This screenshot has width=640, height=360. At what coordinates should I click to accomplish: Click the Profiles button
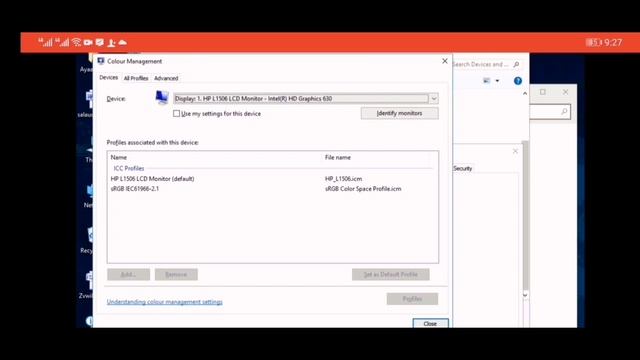coord(412,299)
